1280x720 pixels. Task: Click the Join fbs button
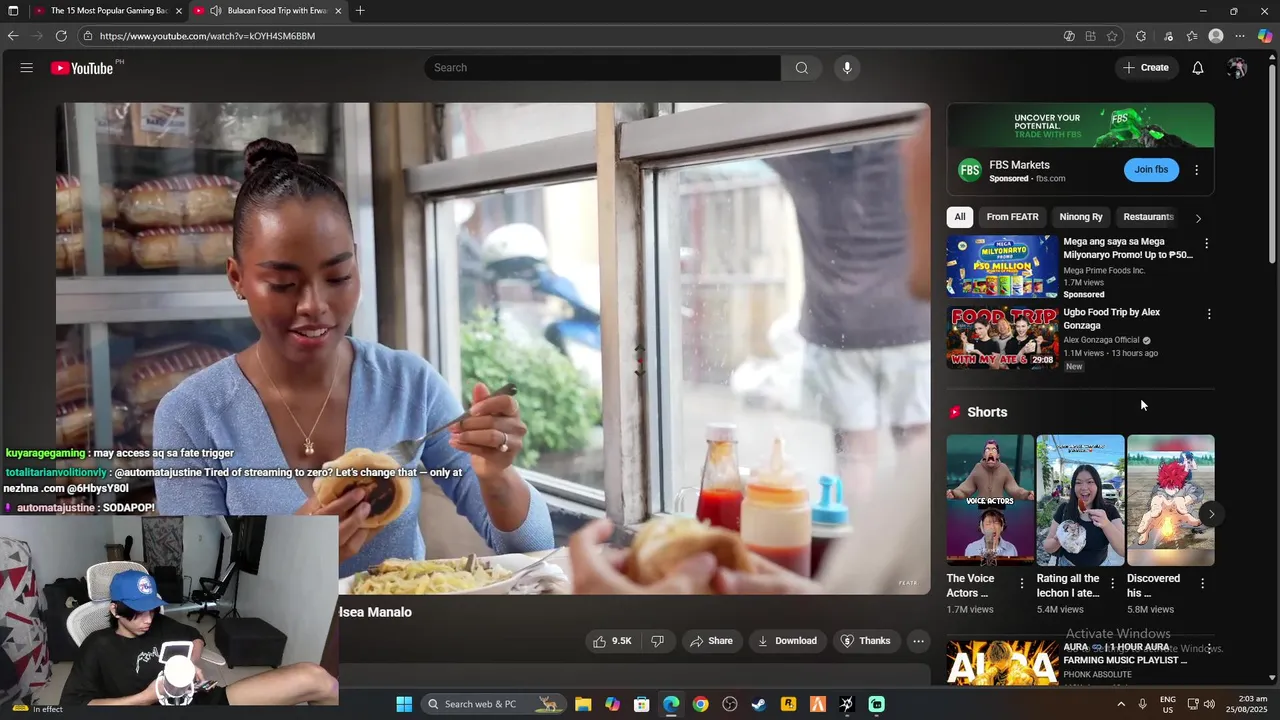pos(1151,170)
